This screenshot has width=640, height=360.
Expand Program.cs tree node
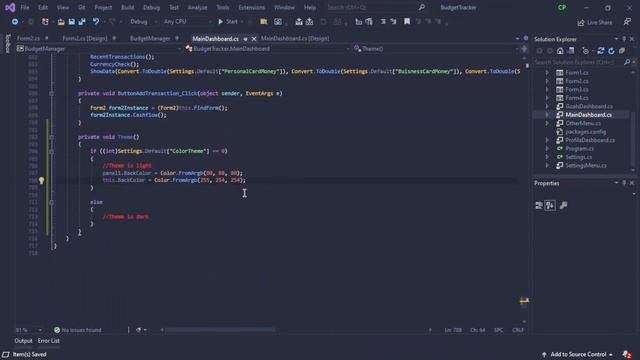click(x=547, y=149)
